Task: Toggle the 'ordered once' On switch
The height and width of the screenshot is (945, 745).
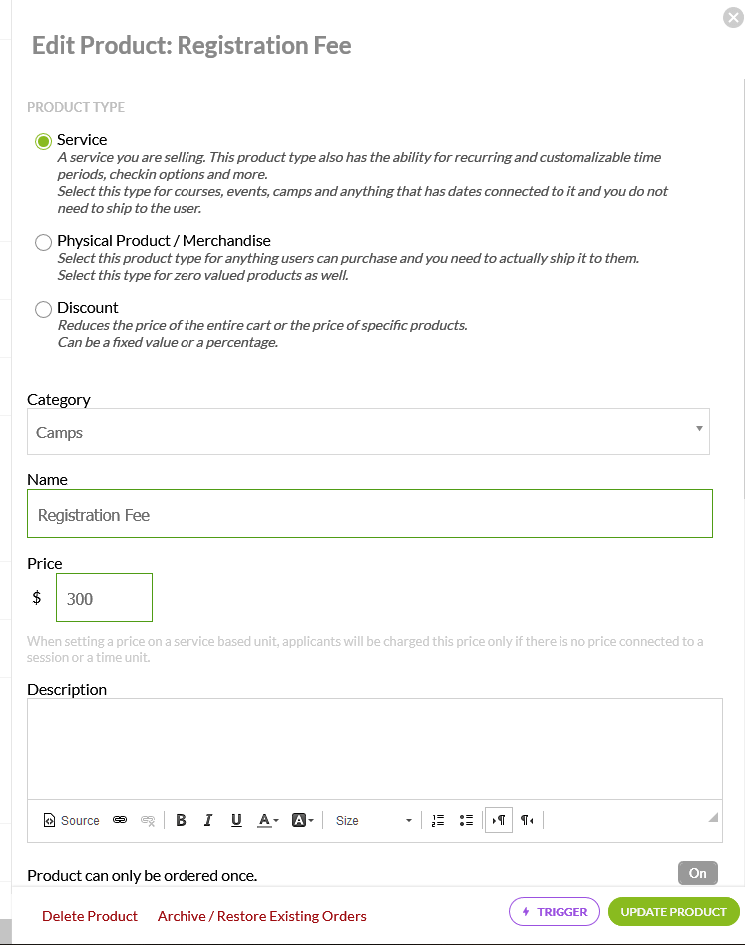Action: (x=697, y=873)
